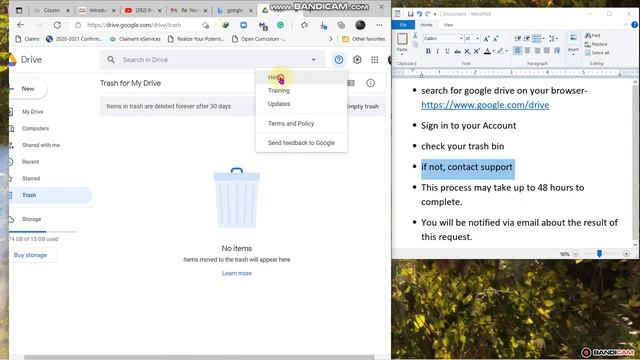640x360 pixels.
Task: Increase indent in WordPad
Action: coord(527,39)
